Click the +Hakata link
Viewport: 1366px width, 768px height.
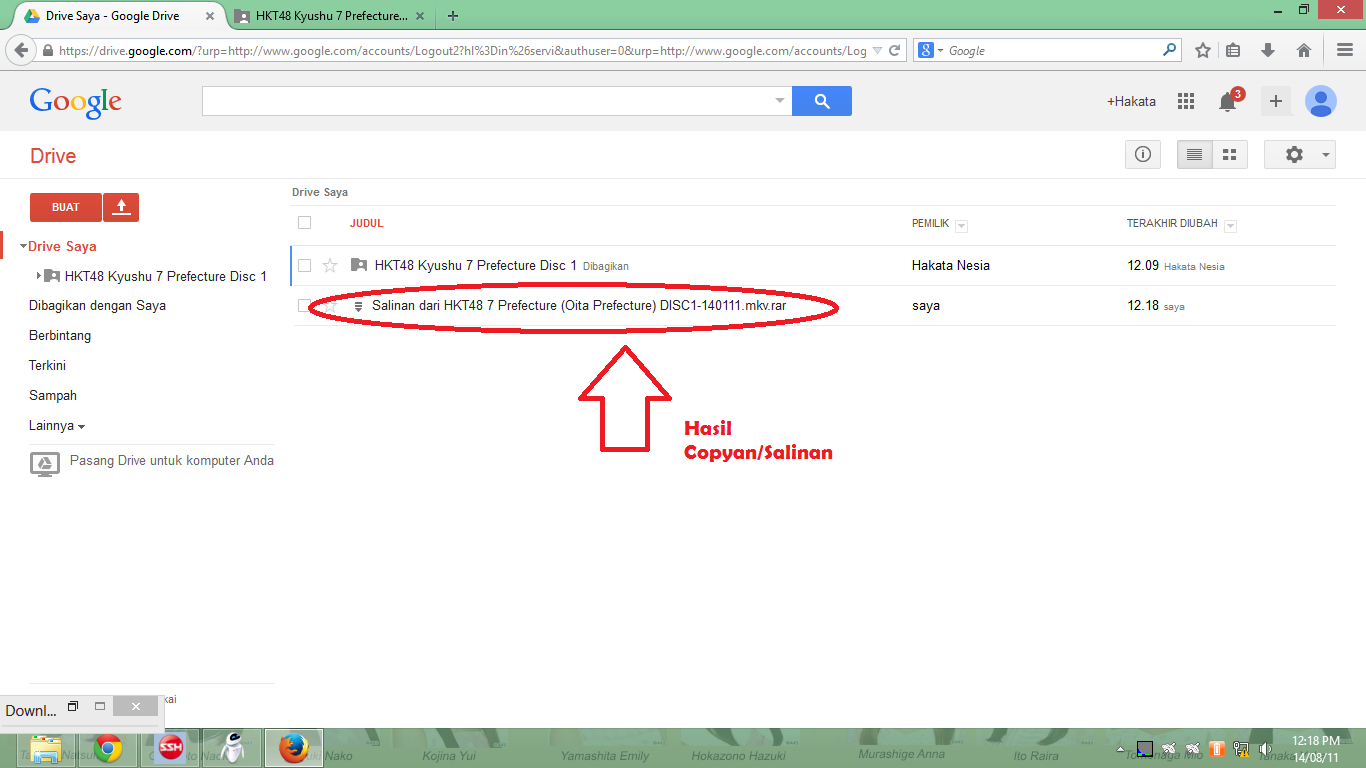pyautogui.click(x=1131, y=101)
